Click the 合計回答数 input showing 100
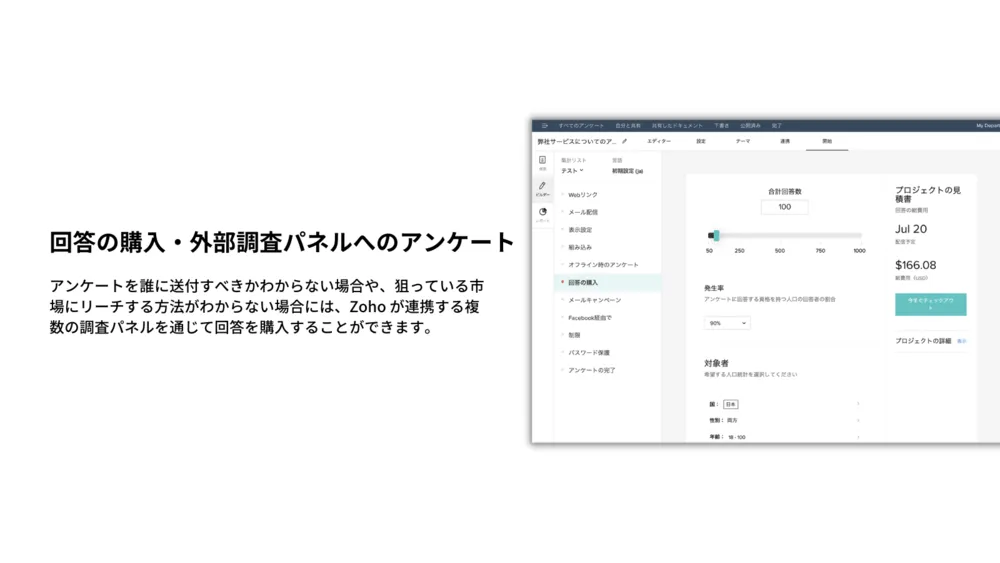Viewport: 1000px width, 563px height. [784, 207]
